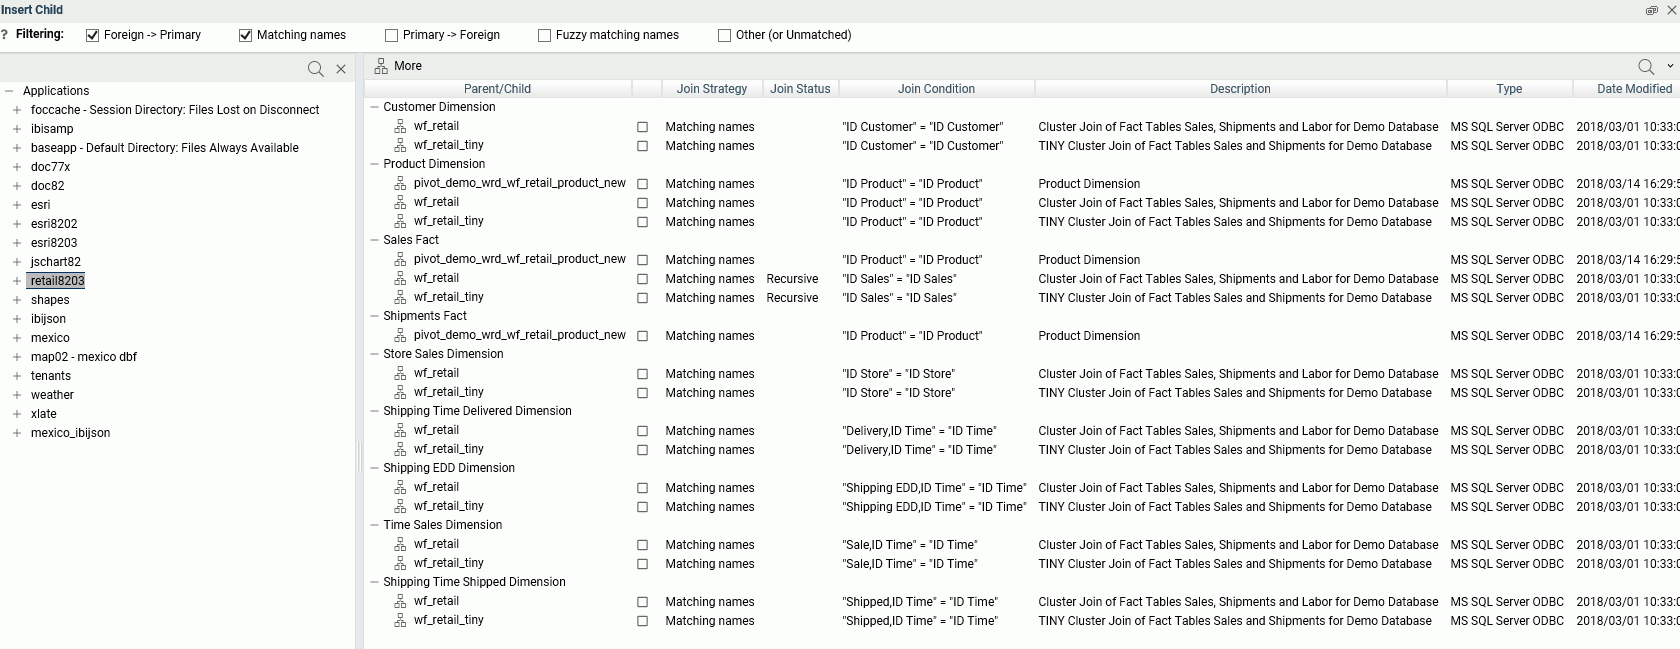Enable the Fuzzy matching names filter
1680x649 pixels.
click(544, 35)
